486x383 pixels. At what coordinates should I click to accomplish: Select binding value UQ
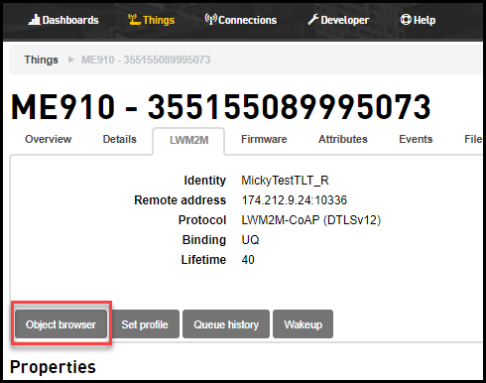[x=250, y=240]
